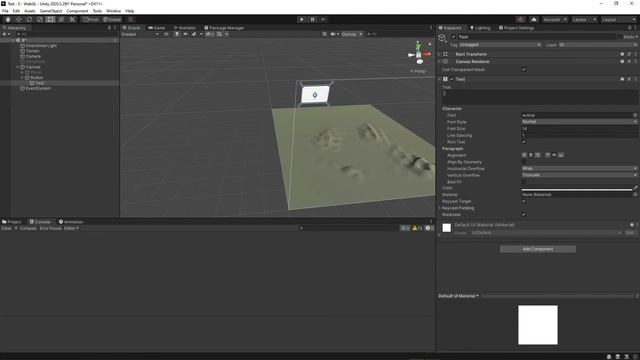Viewport: 640px width, 360px height.
Task: Open the Component menu
Action: 77,11
